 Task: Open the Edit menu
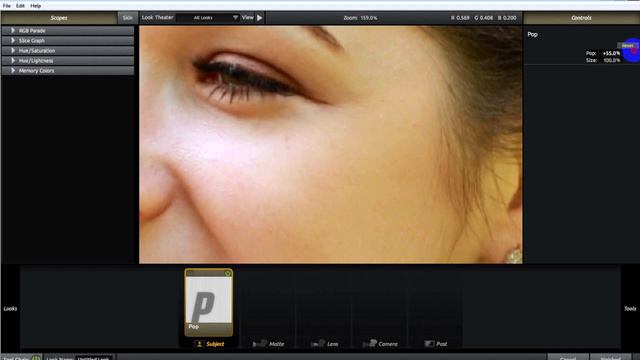pyautogui.click(x=20, y=6)
